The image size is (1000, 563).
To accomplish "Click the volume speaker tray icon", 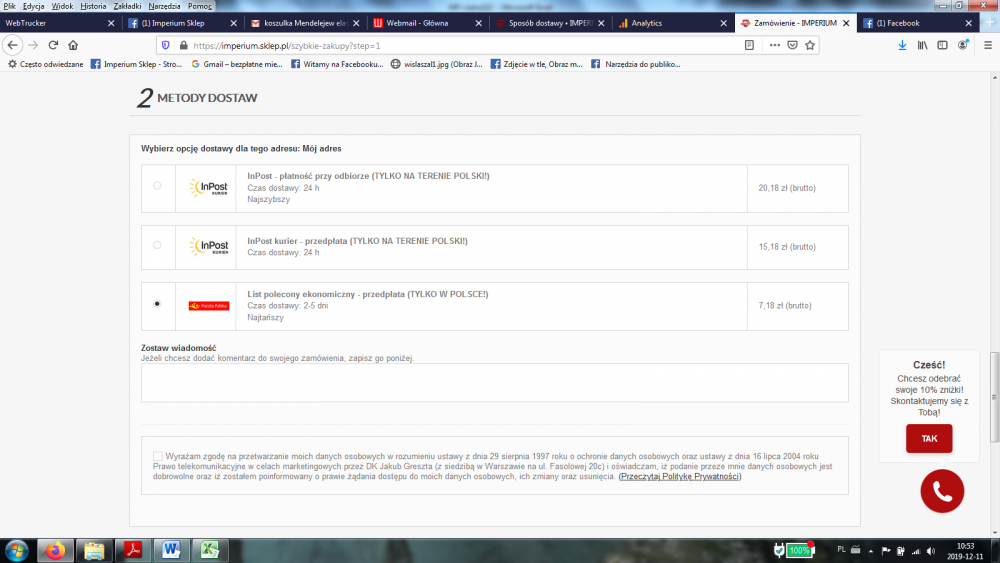I will pyautogui.click(x=931, y=551).
